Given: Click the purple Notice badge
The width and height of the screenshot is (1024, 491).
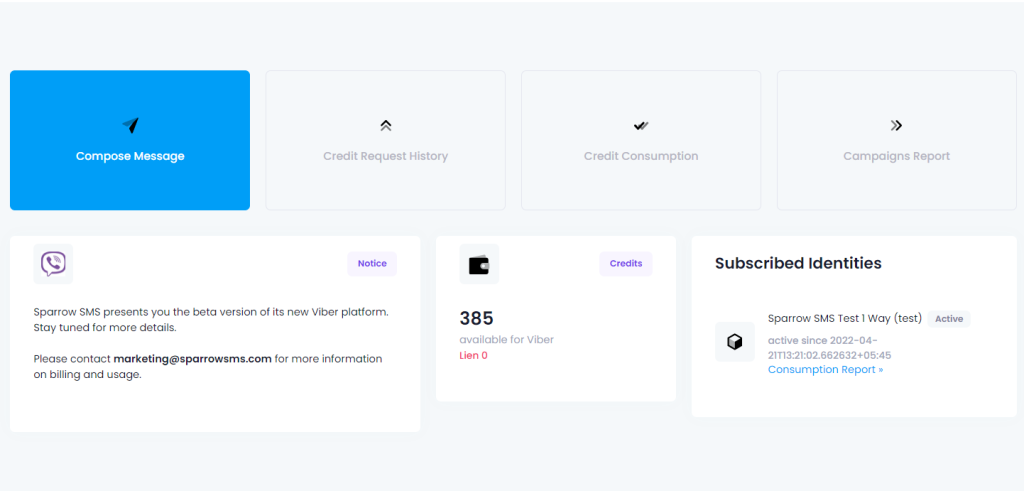Looking at the screenshot, I should (x=372, y=264).
